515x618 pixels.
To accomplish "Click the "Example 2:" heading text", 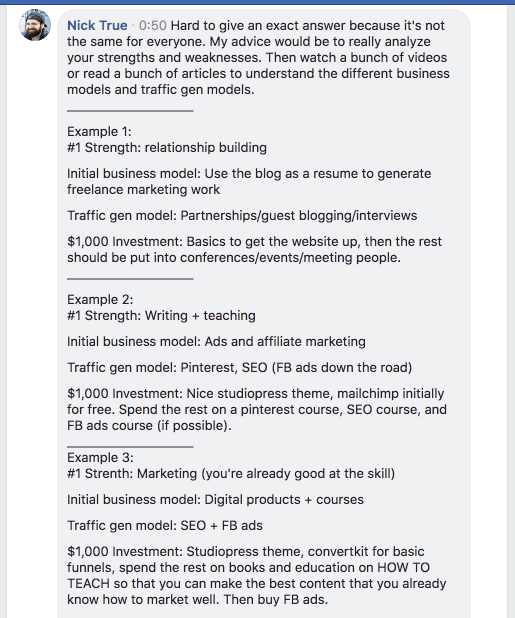I will [x=100, y=300].
